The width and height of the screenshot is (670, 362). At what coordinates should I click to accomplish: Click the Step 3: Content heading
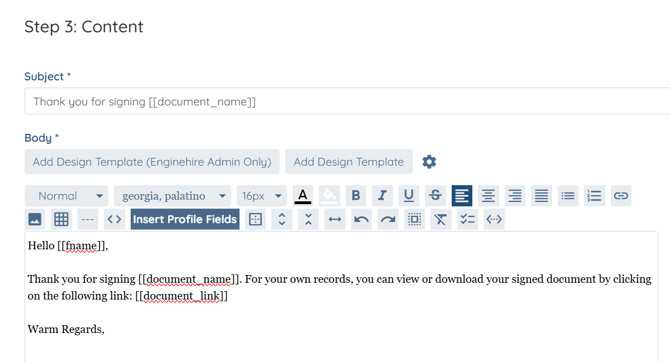(84, 26)
